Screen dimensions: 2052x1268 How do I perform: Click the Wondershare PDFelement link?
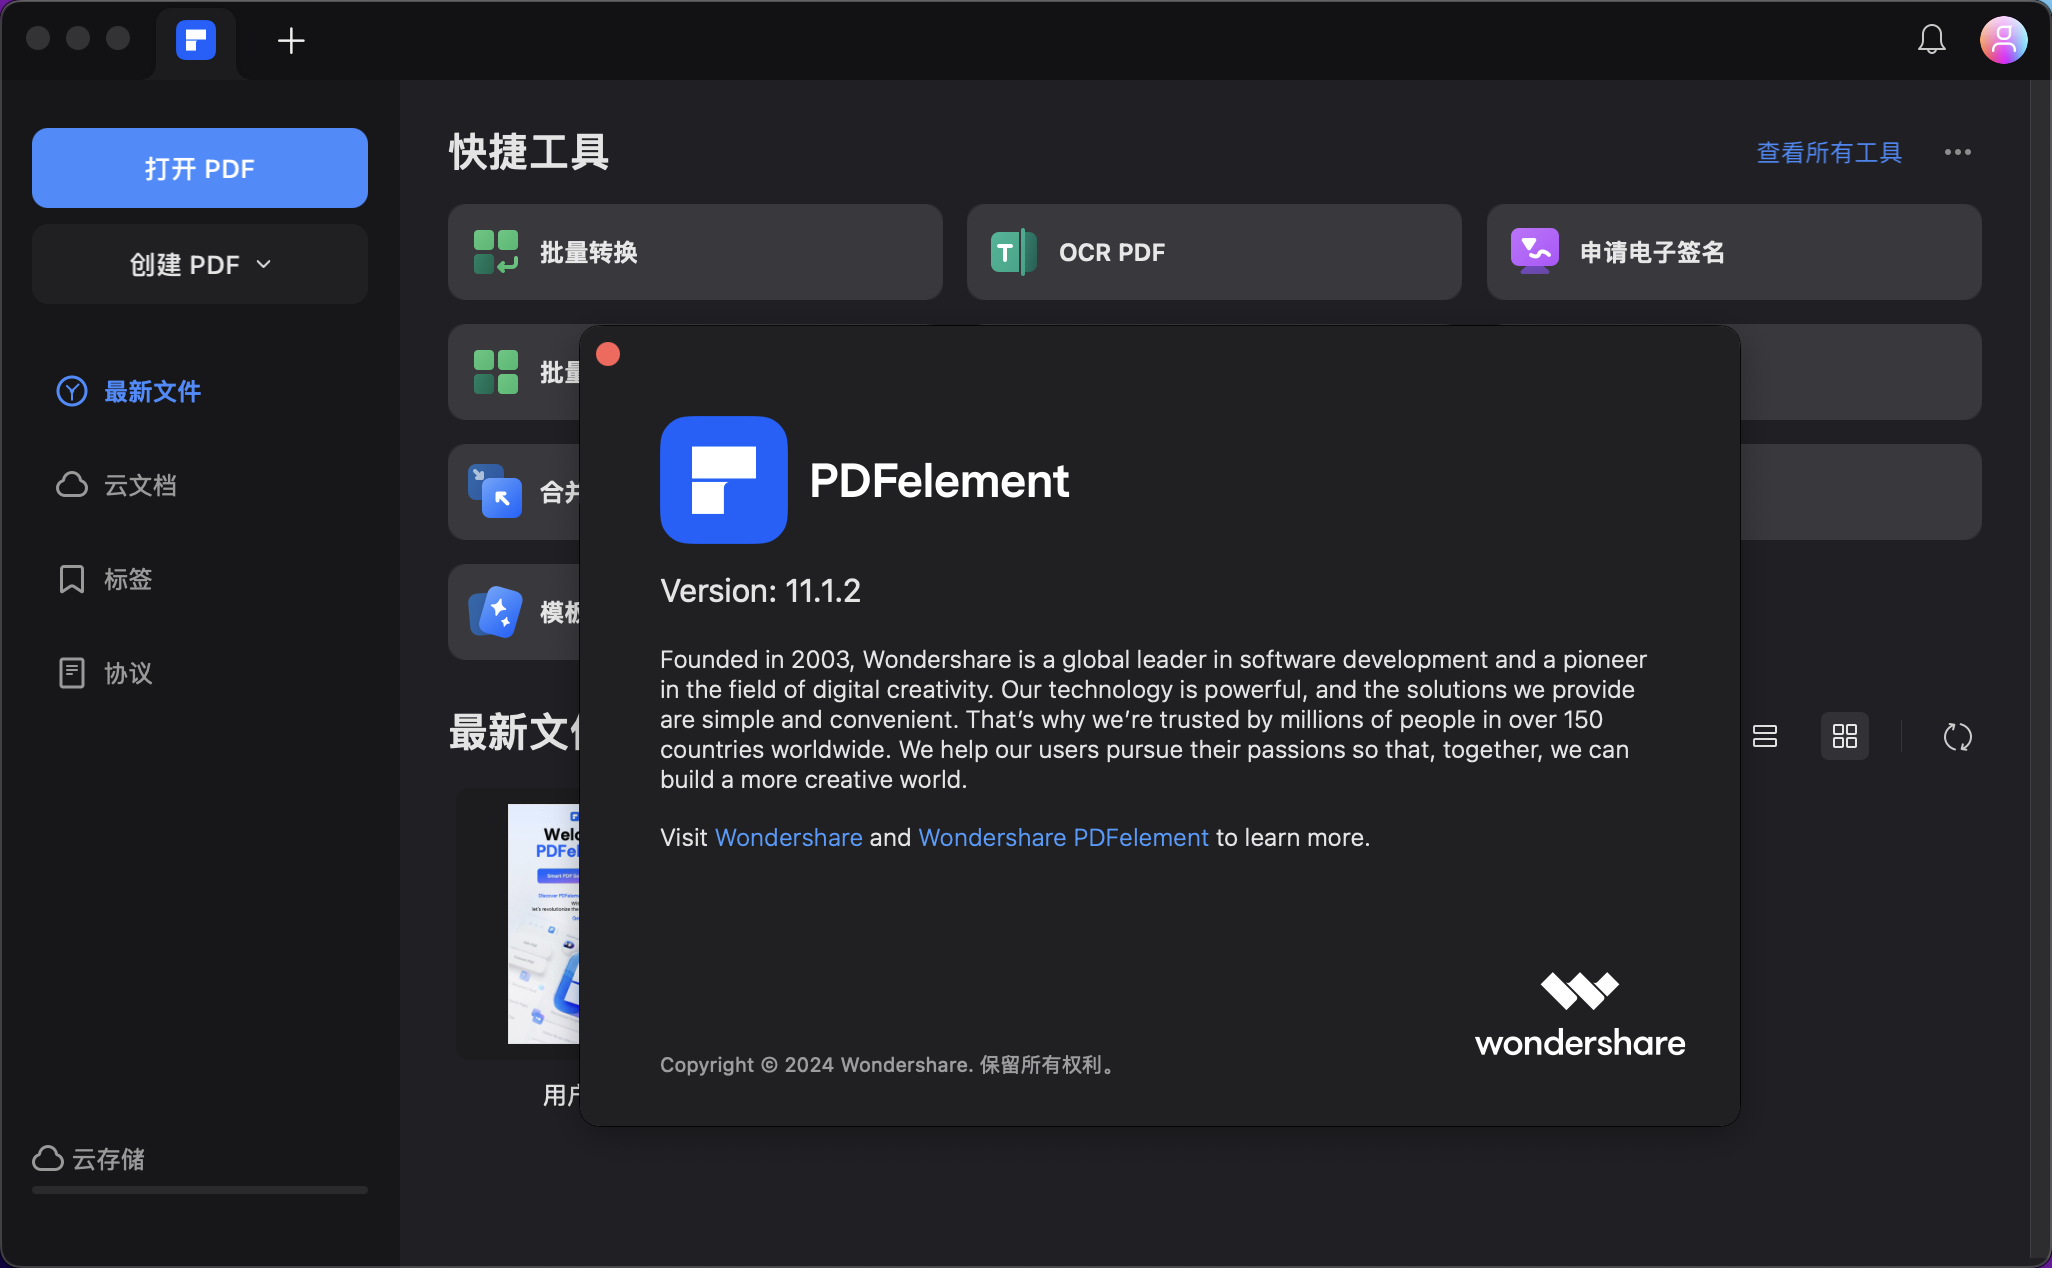[x=1063, y=837]
